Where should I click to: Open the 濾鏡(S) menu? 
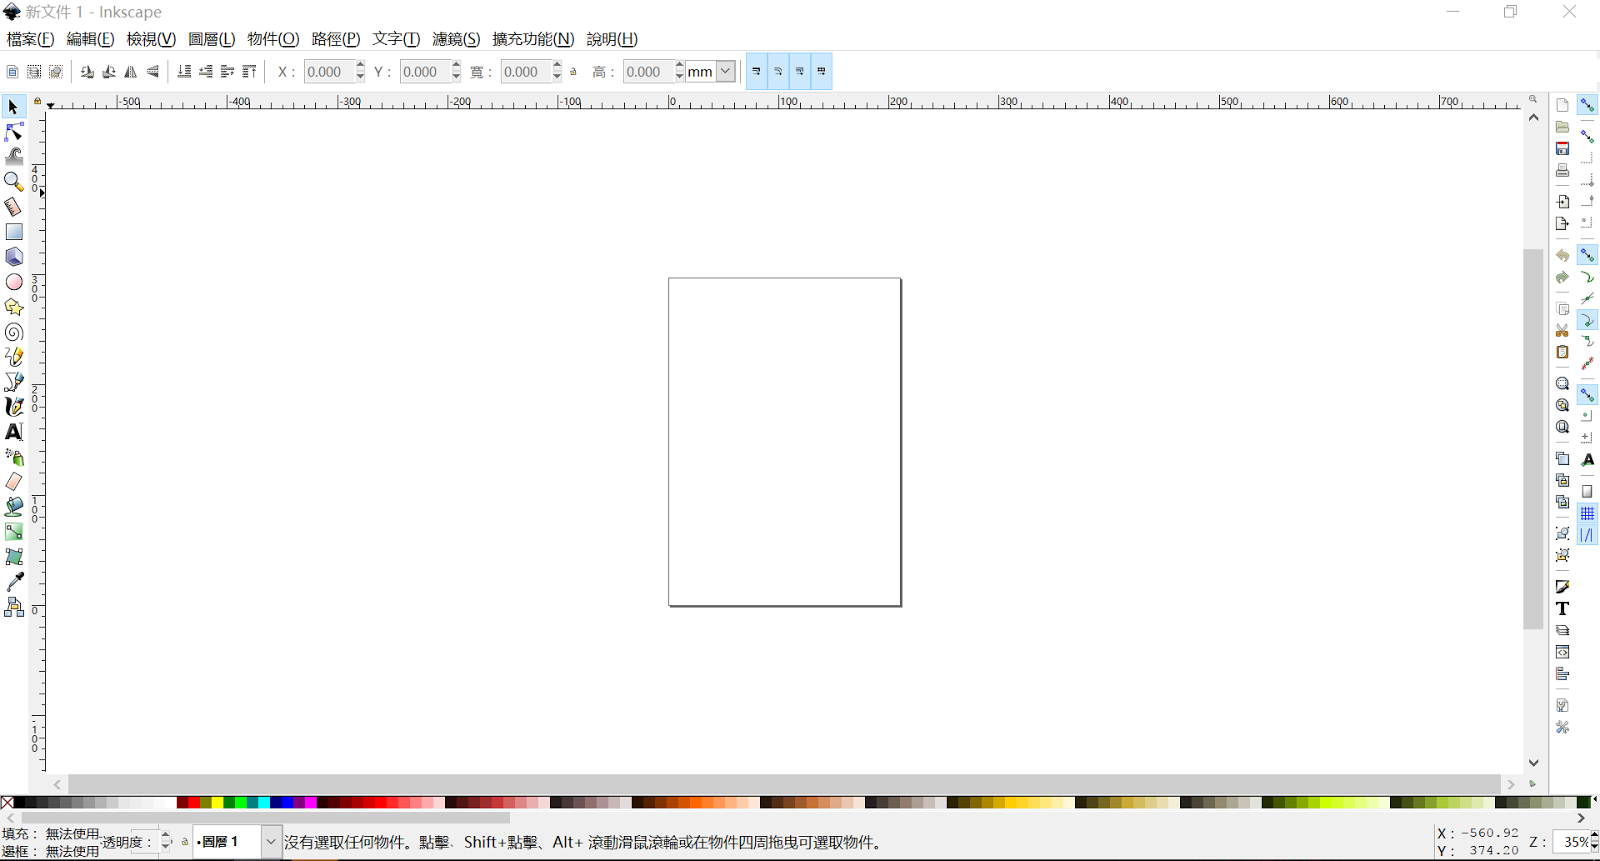[456, 39]
